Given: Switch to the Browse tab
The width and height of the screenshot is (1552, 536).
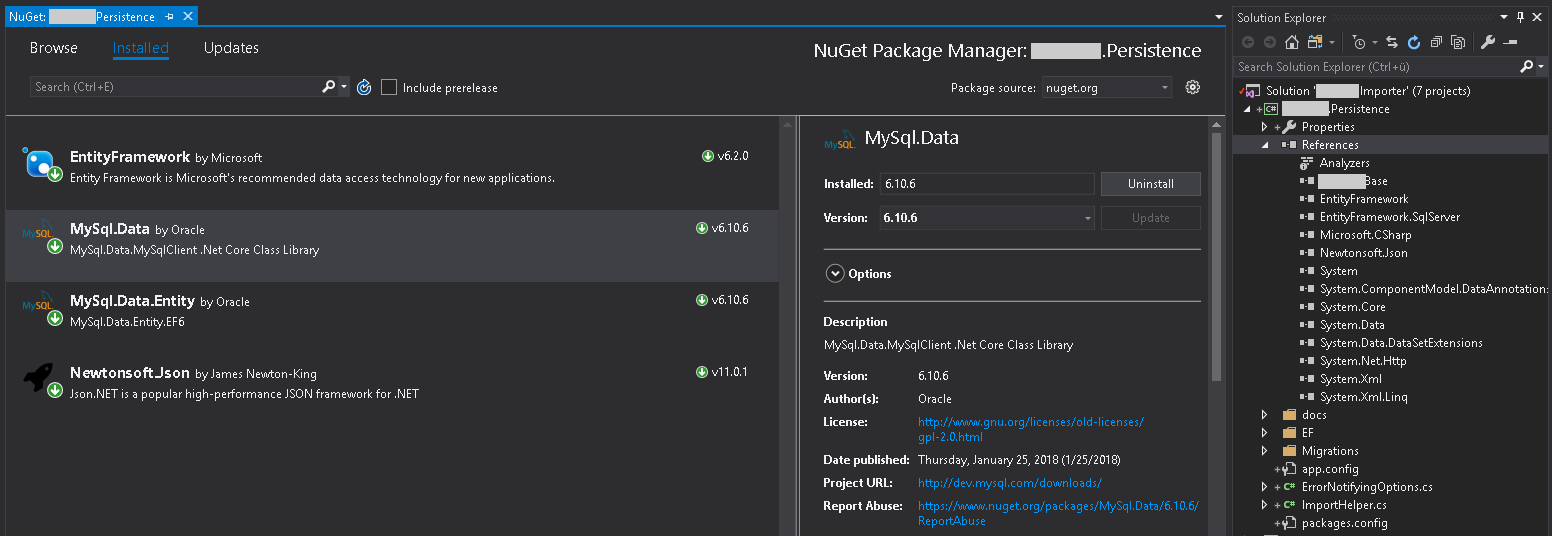Looking at the screenshot, I should 53,48.
